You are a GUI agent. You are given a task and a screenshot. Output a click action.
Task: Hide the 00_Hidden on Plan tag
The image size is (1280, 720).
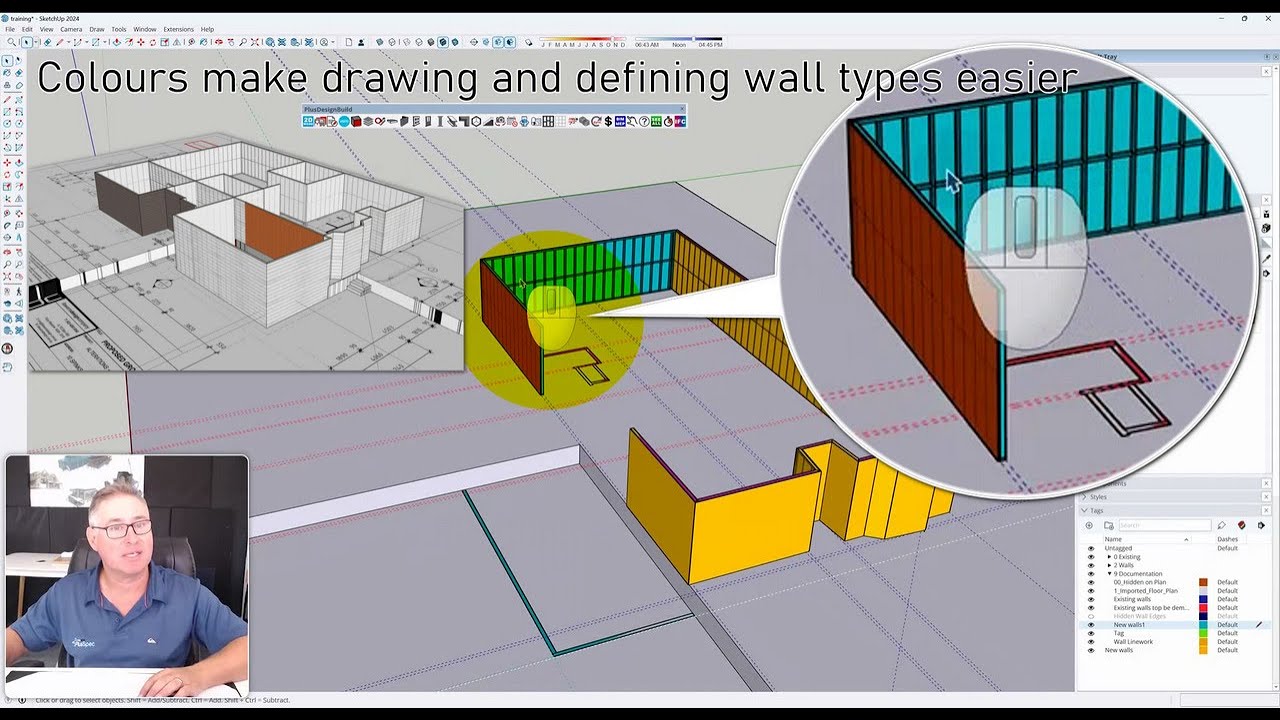tap(1091, 582)
